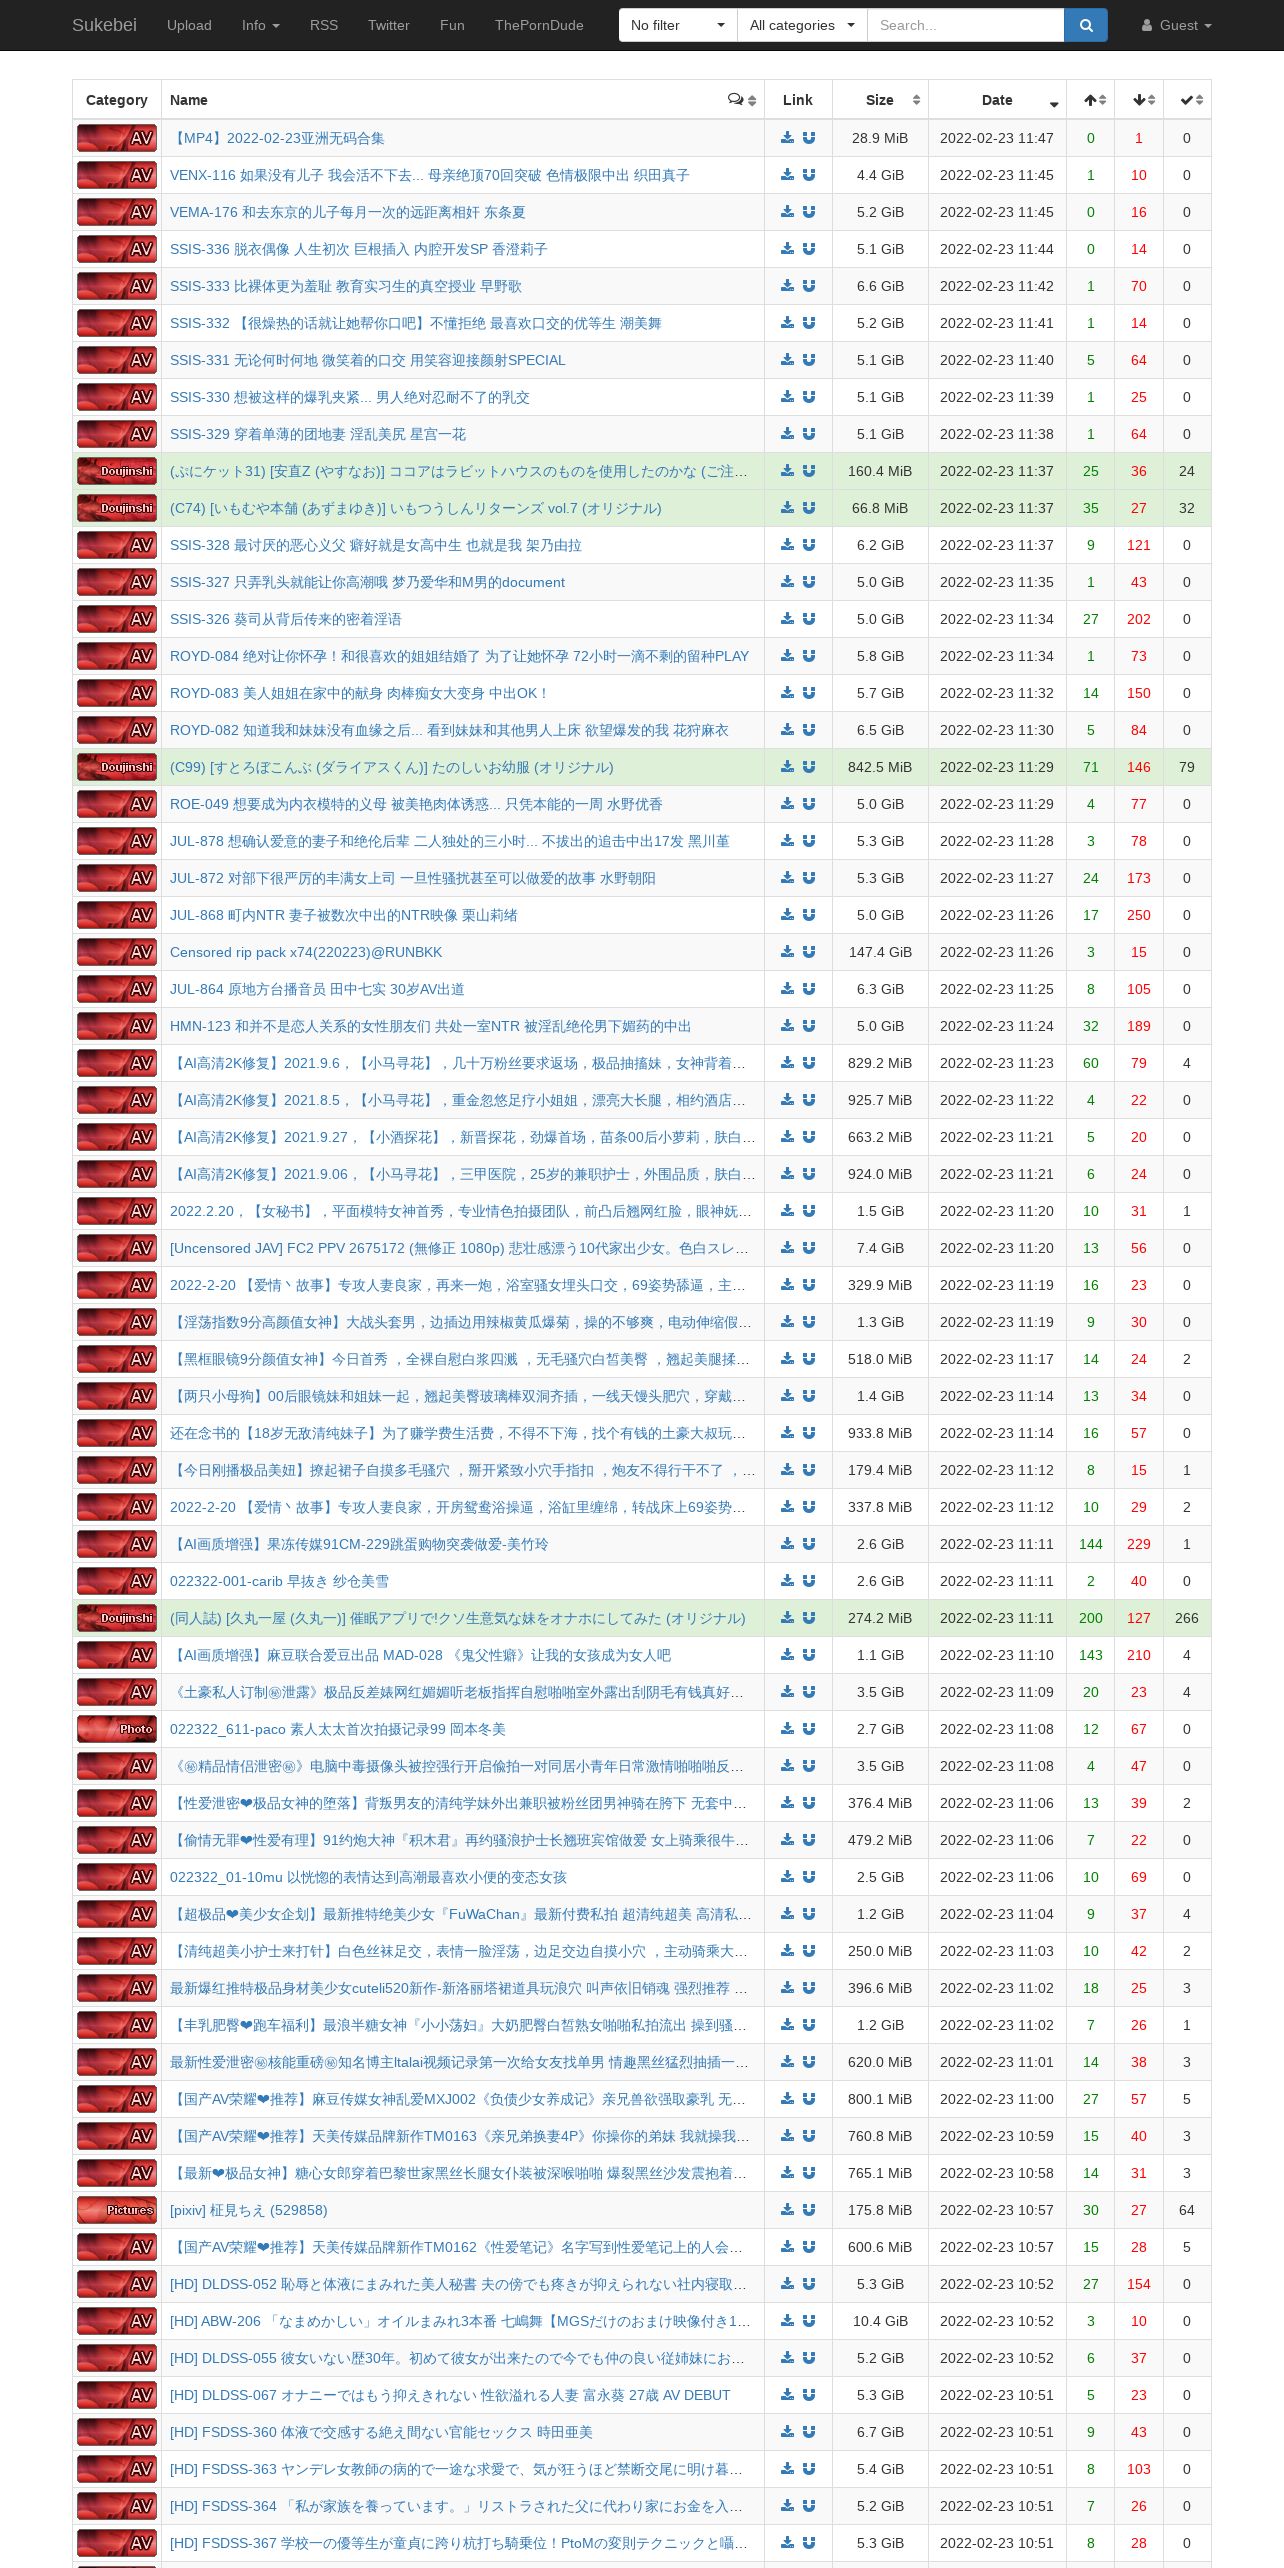Viewport: 1284px width, 2568px height.
Task: Open the All categories dropdown
Action: pos(802,25)
